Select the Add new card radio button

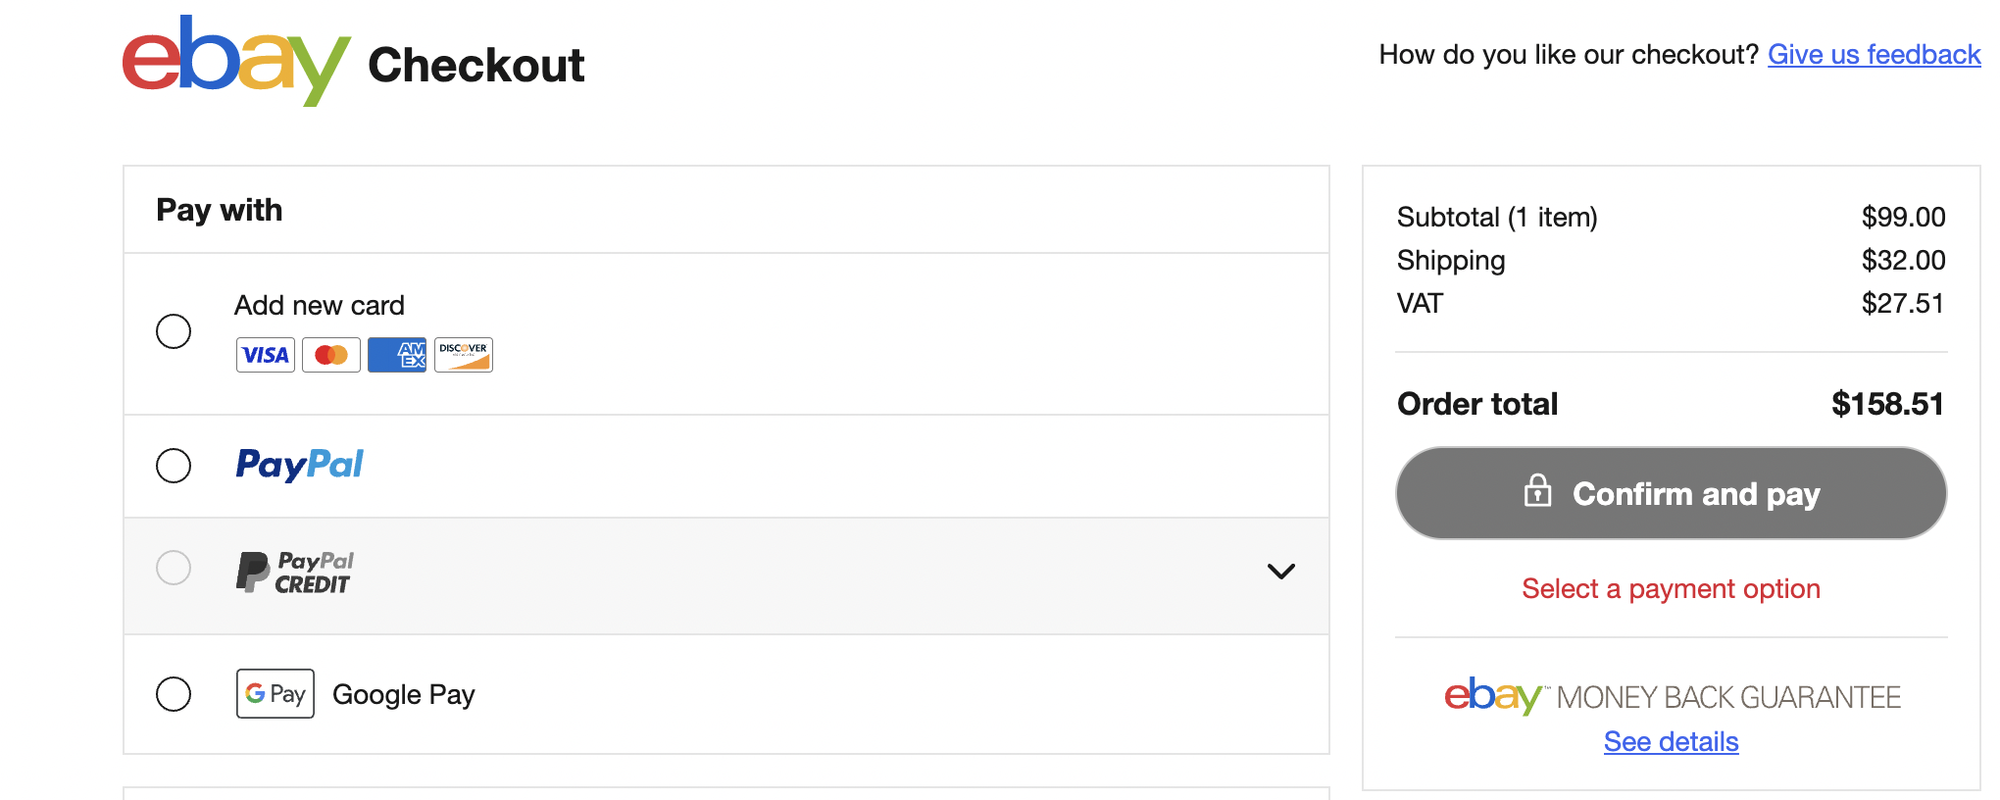174,331
